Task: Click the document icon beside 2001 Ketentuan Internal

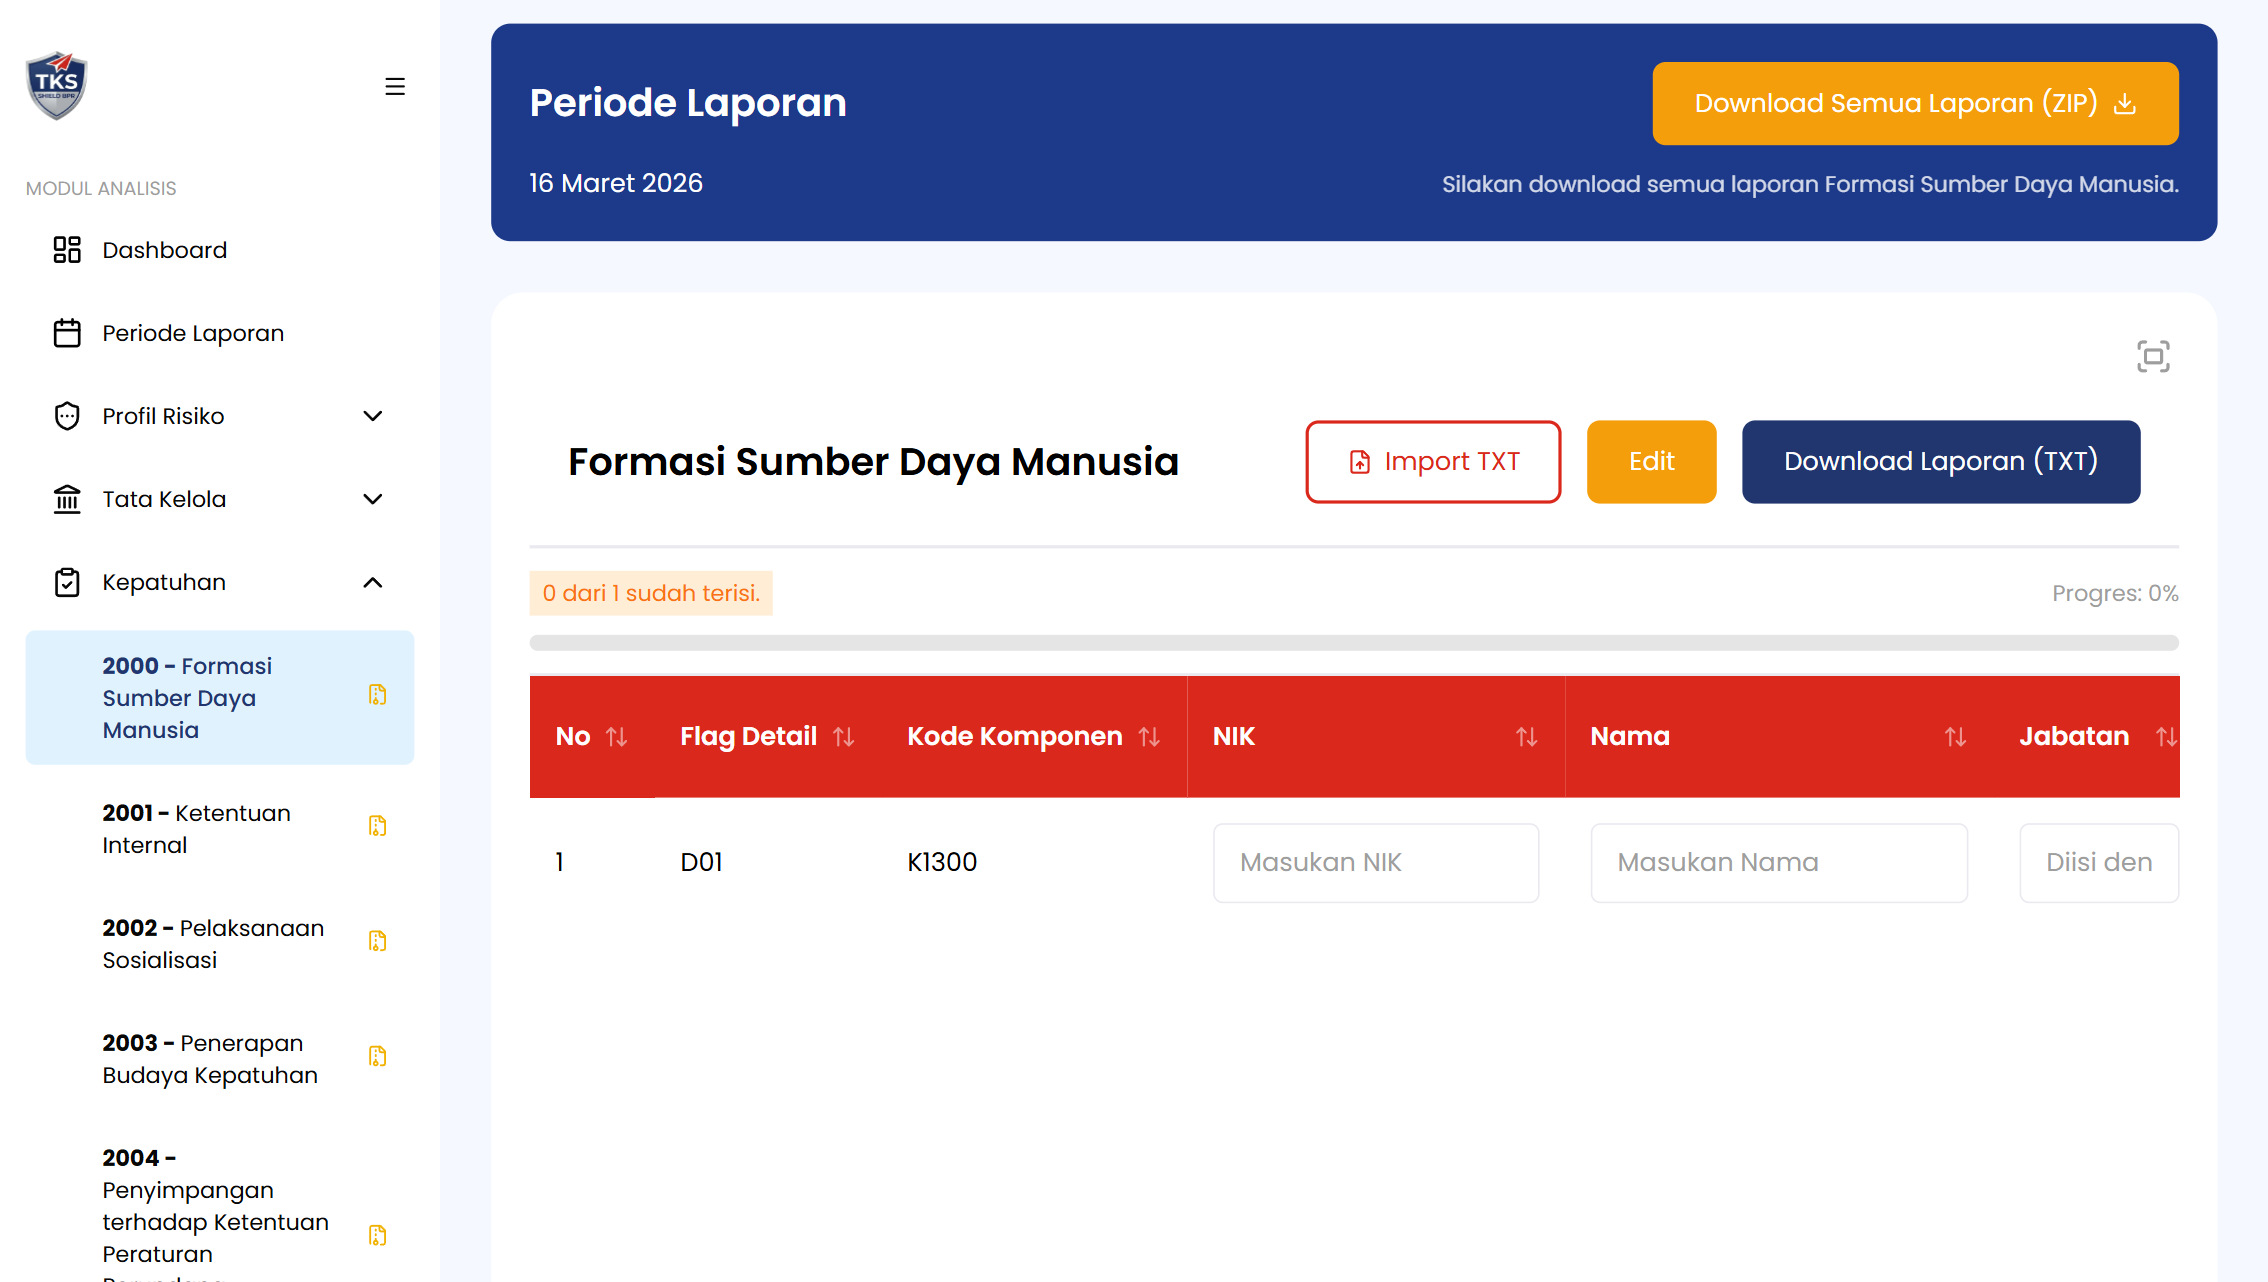Action: click(x=377, y=826)
